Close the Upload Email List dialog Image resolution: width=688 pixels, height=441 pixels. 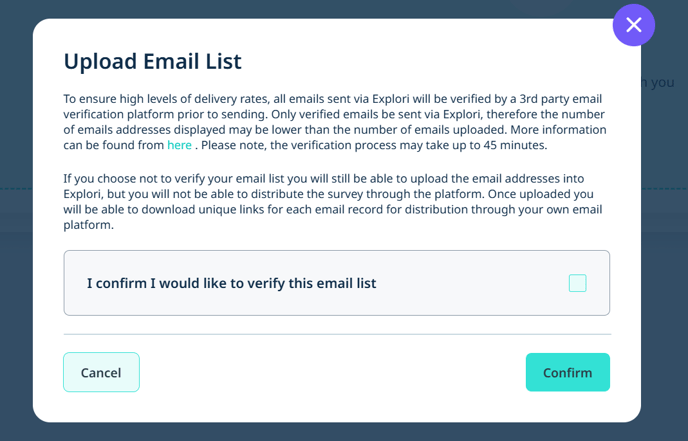634,25
